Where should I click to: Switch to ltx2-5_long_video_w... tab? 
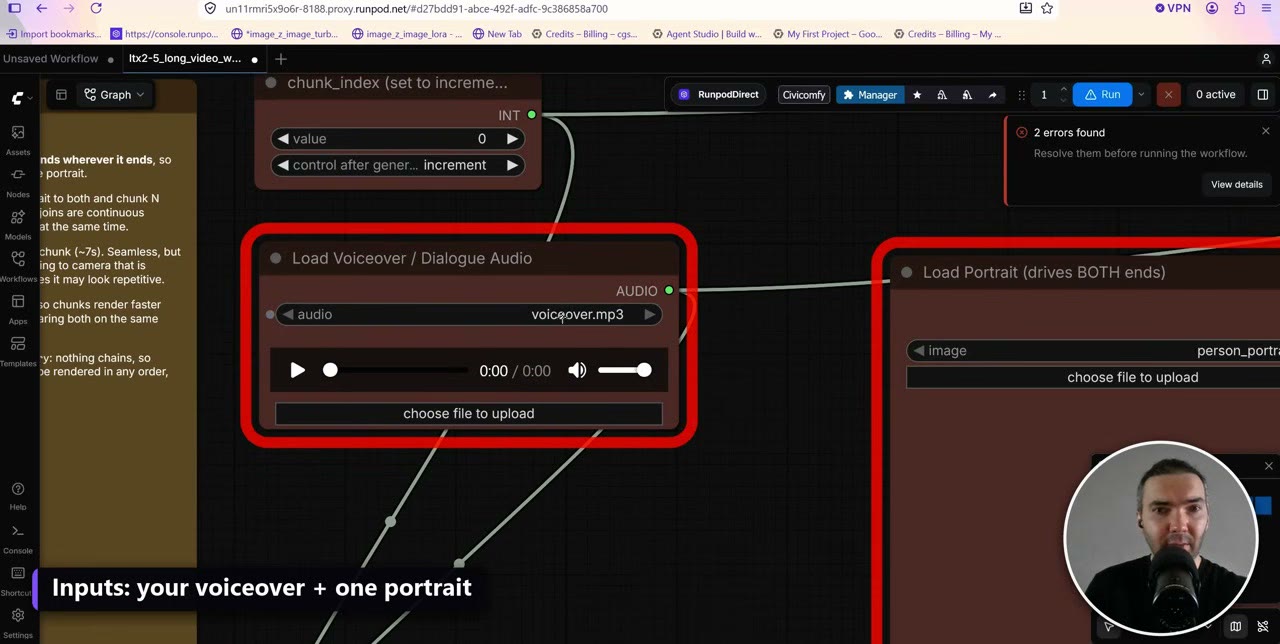185,59
